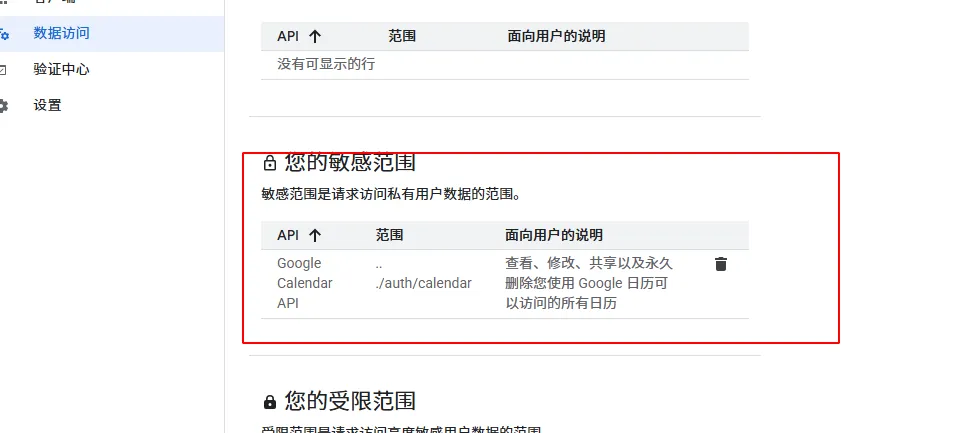Click the 验证中心 sidebar icon
Screen dimensions: 958x433
pos(4,69)
